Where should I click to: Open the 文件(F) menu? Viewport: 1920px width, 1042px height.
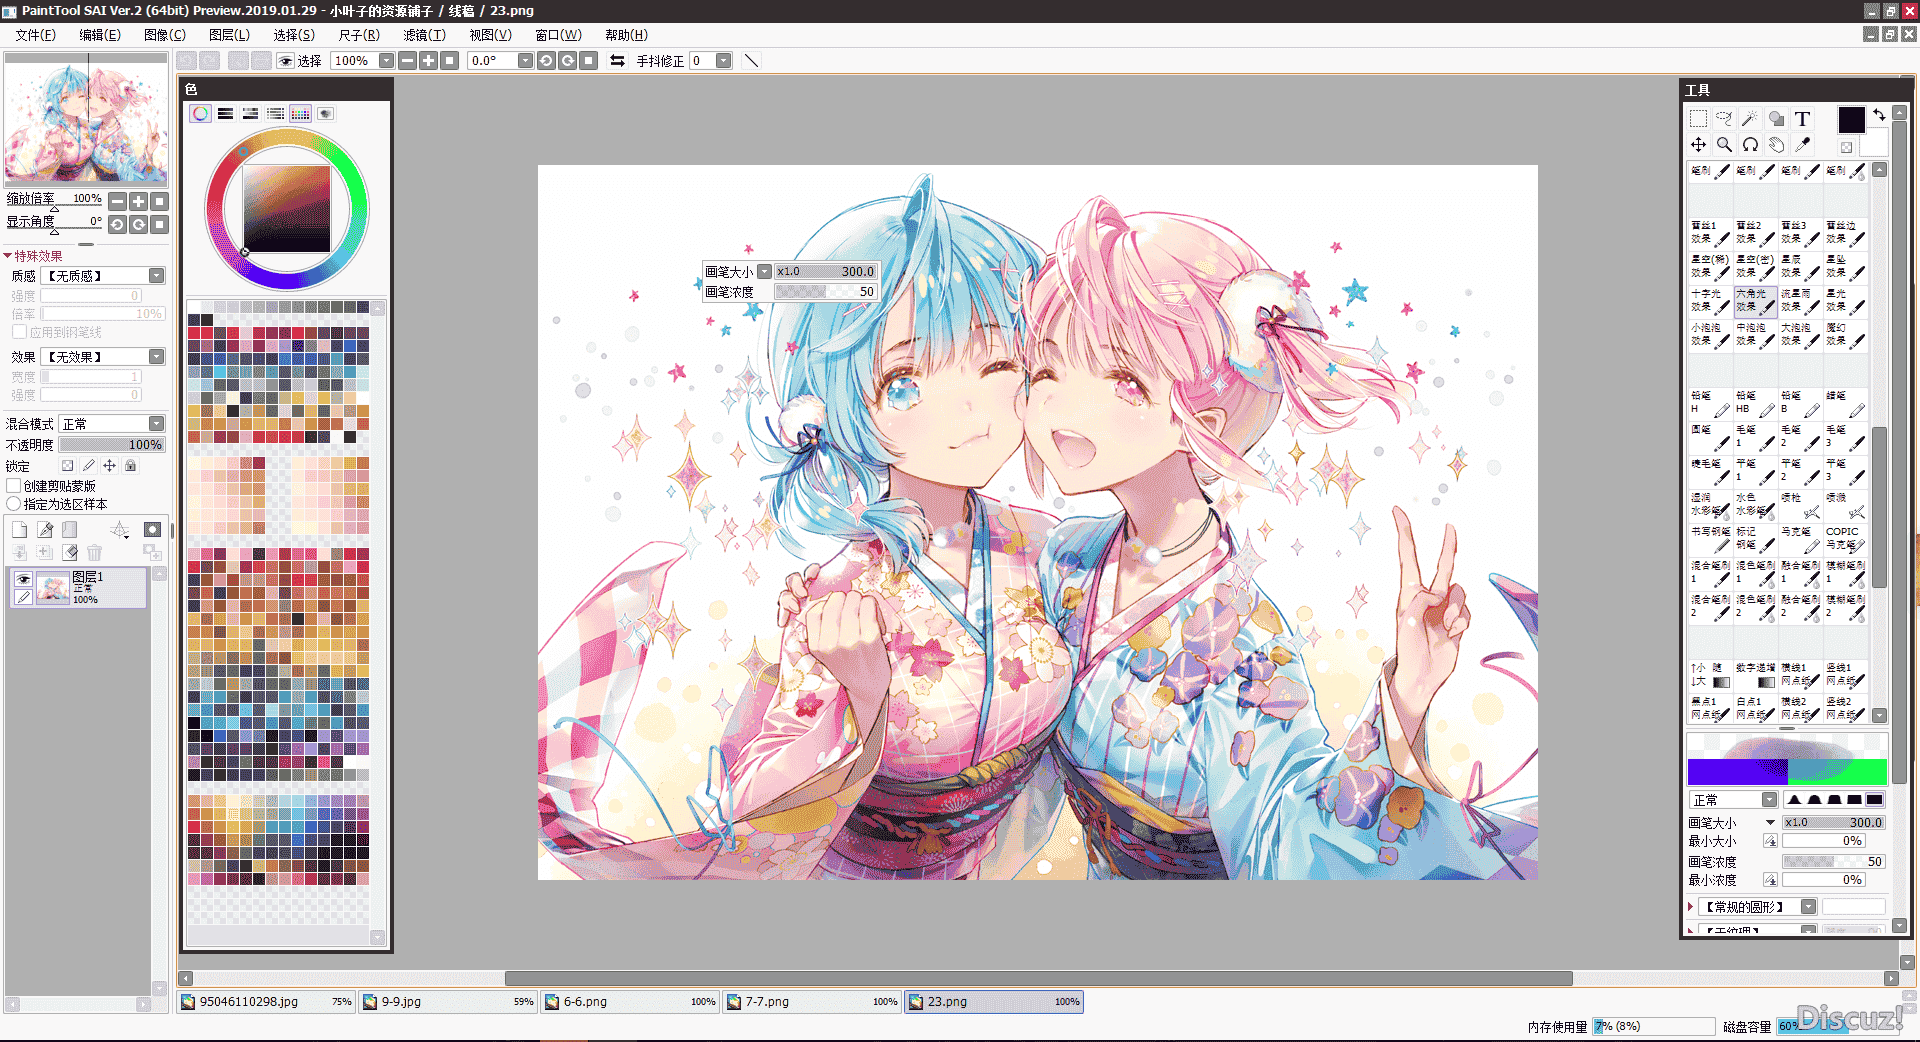pos(35,35)
